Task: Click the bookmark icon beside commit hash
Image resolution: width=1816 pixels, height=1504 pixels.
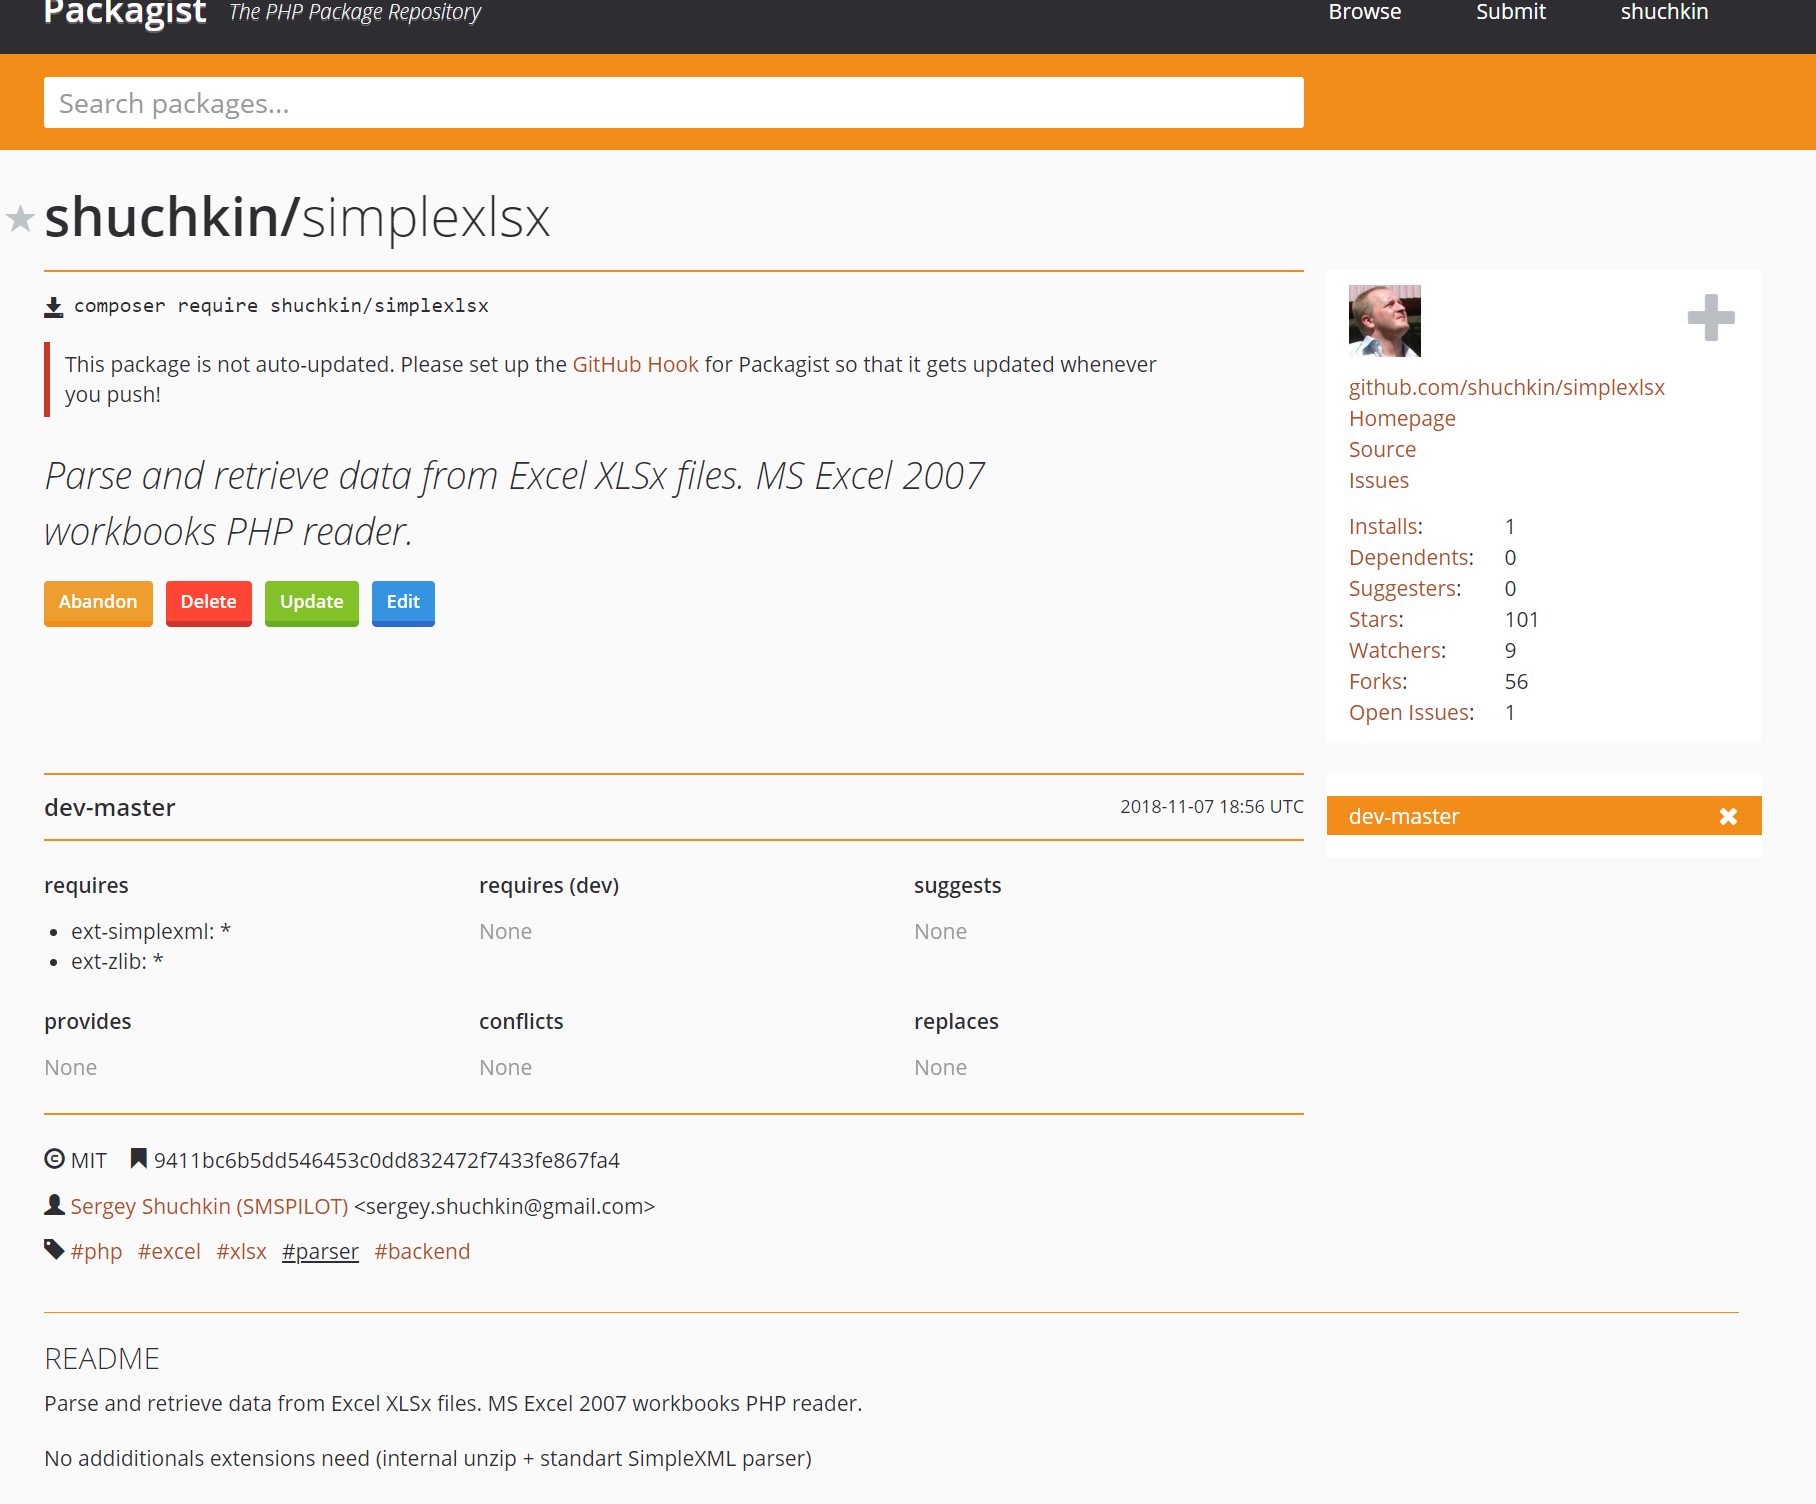Action: click(x=139, y=1159)
